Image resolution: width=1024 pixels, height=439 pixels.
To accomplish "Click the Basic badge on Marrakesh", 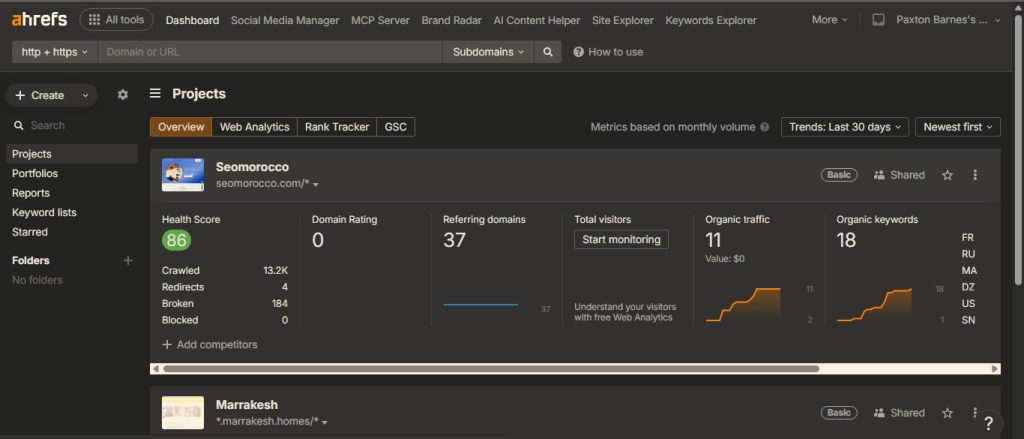I will (839, 413).
